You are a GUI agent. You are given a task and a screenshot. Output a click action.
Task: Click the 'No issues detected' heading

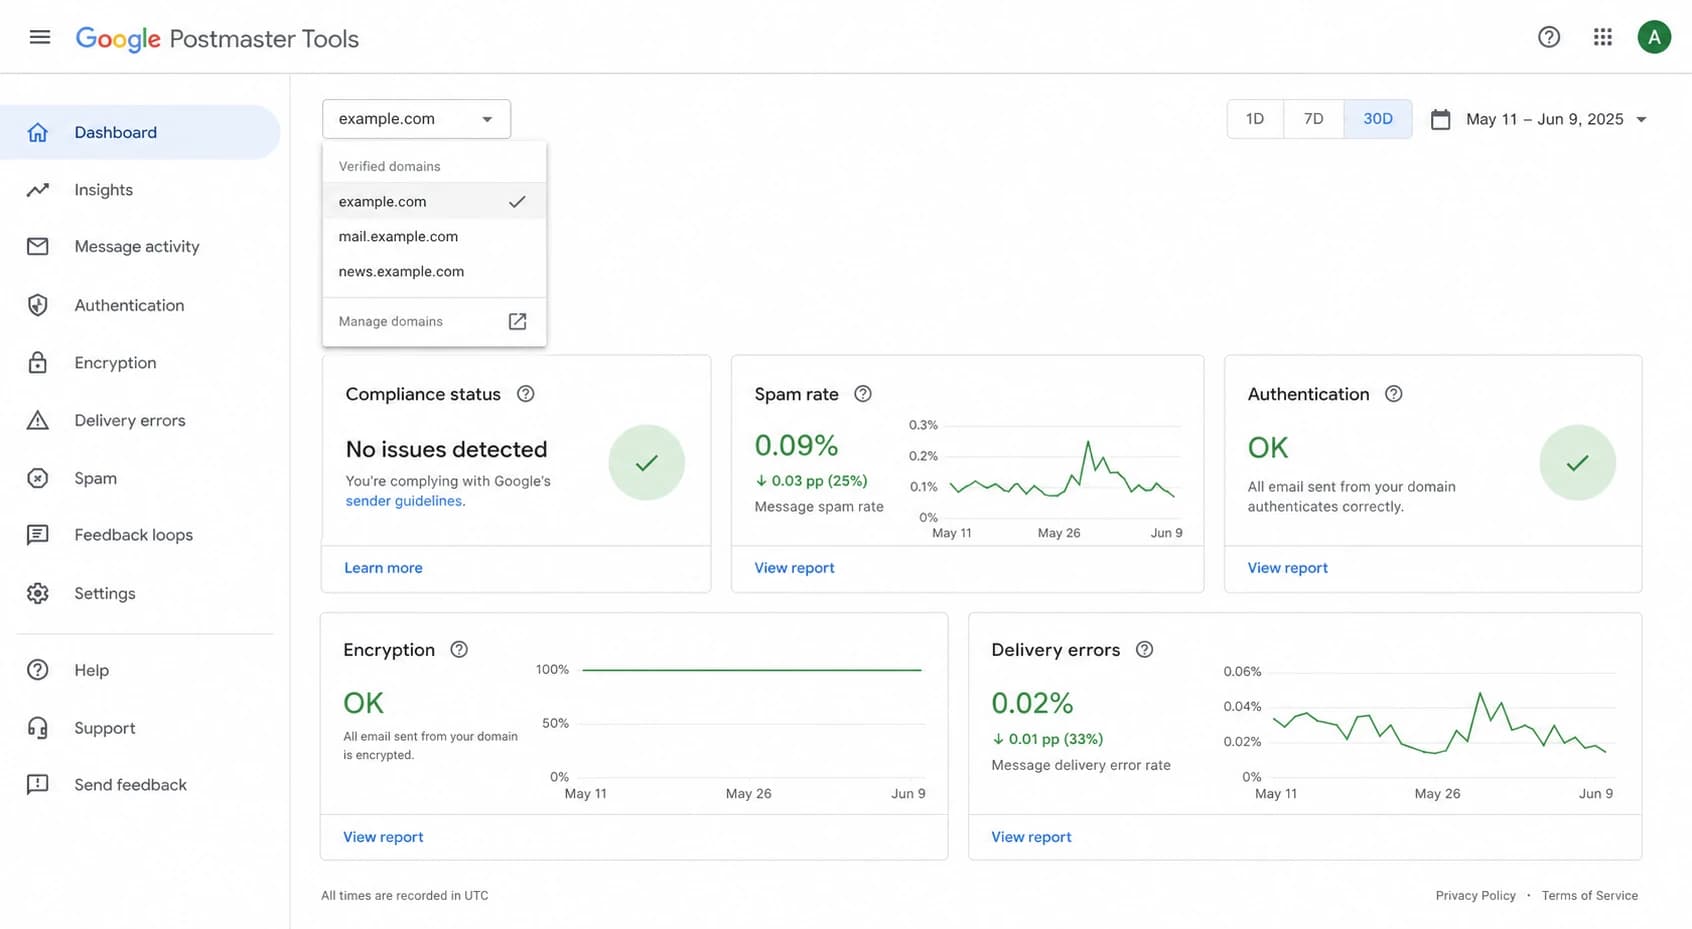point(446,449)
